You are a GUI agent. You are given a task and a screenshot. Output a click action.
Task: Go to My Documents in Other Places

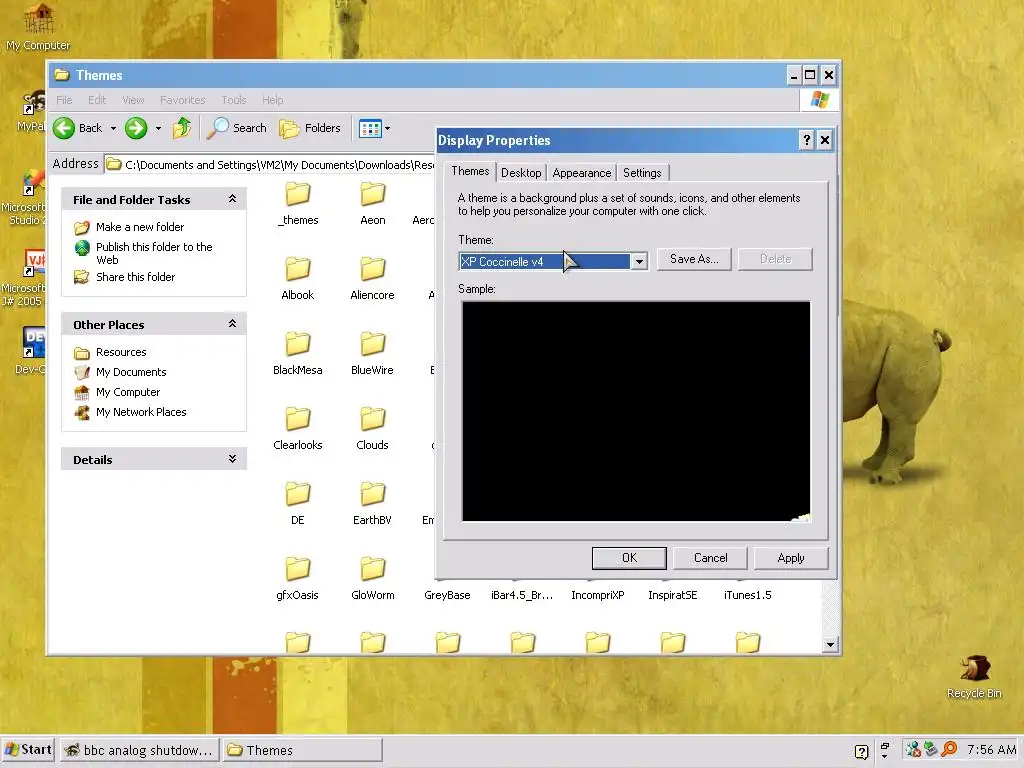click(131, 372)
